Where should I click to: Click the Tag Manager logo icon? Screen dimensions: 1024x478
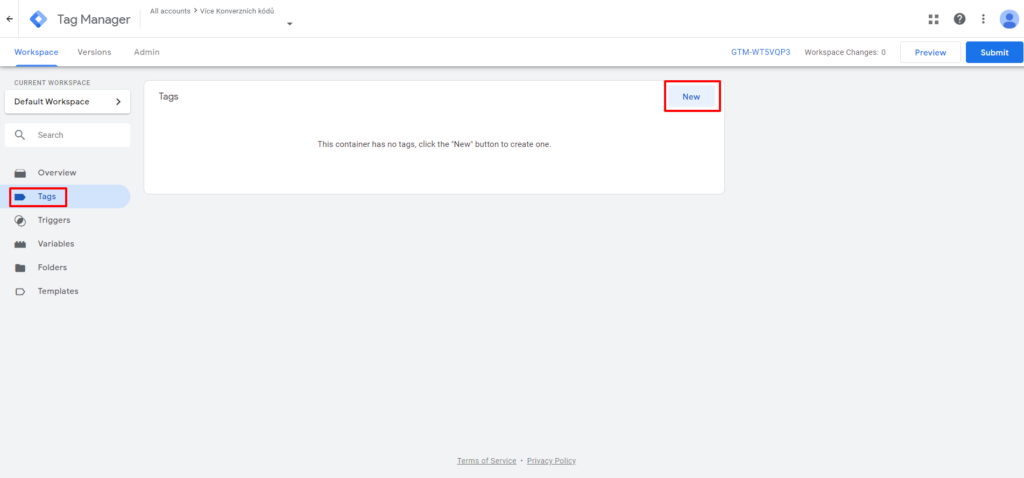pos(39,19)
